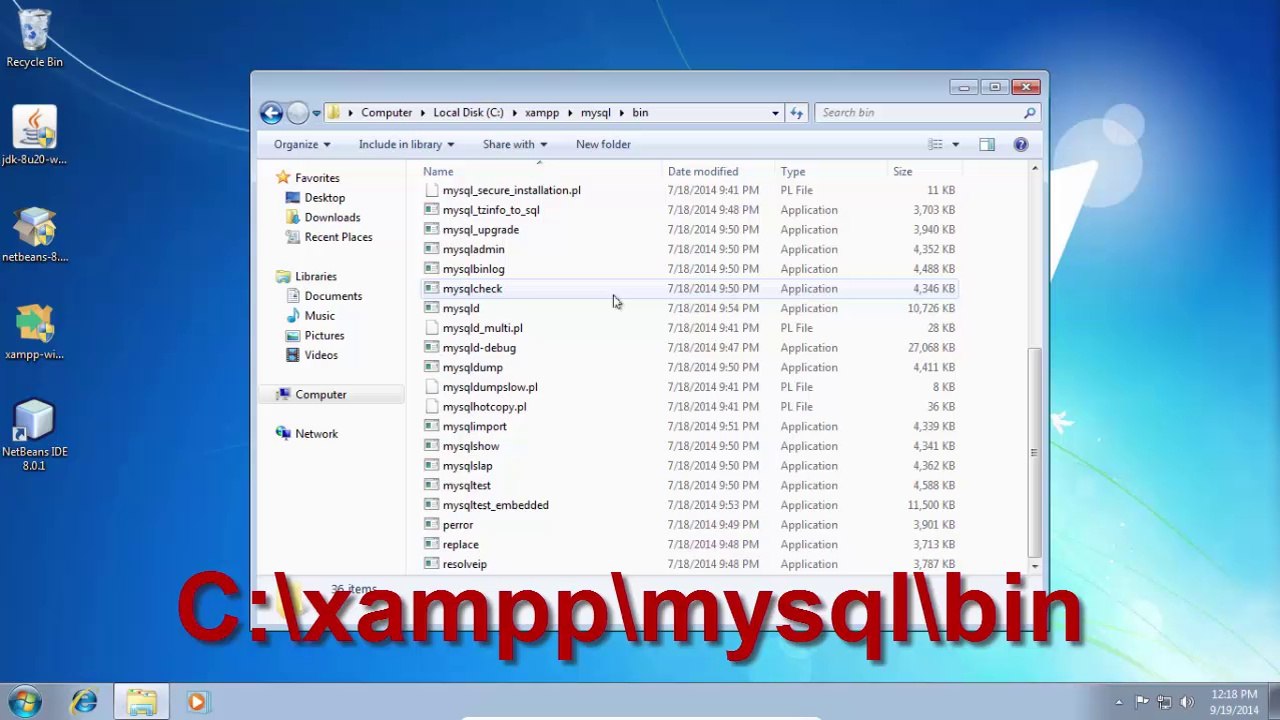Viewport: 1280px width, 720px height.
Task: Open the Videos library
Action: pos(321,355)
